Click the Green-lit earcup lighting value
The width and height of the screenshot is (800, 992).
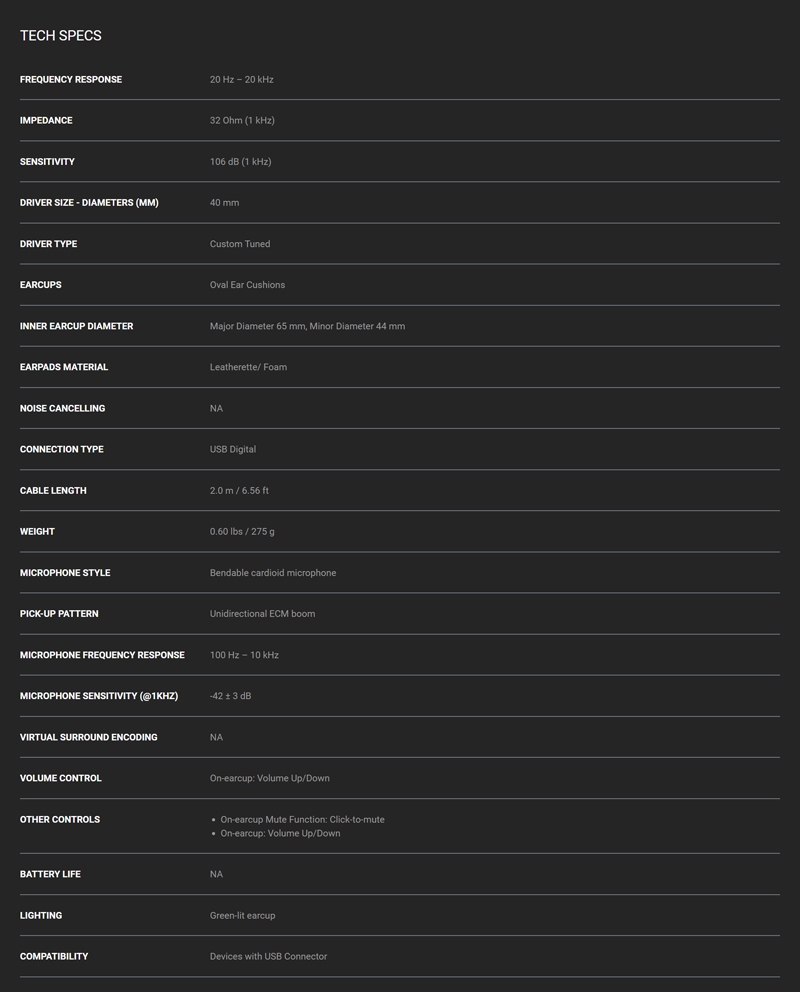pos(242,915)
